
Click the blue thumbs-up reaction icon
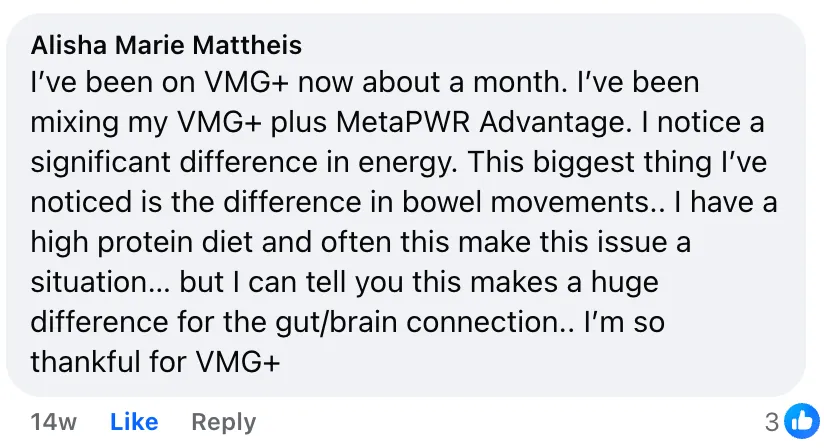[801, 421]
